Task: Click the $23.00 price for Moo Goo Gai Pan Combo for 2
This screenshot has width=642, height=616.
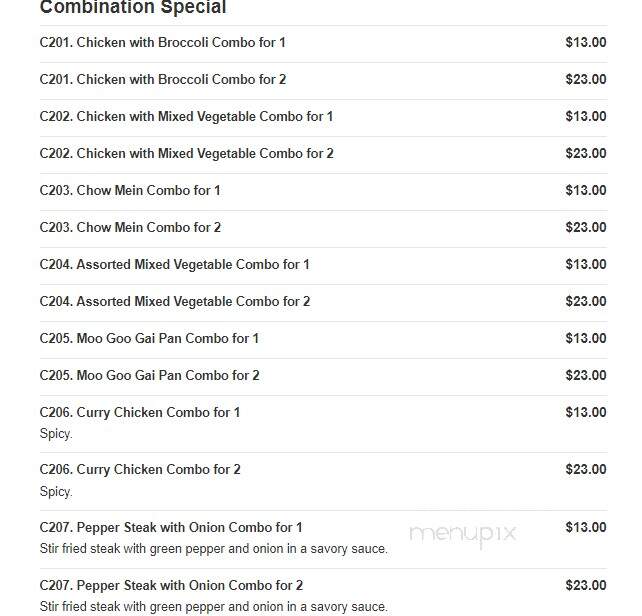Action: point(586,376)
